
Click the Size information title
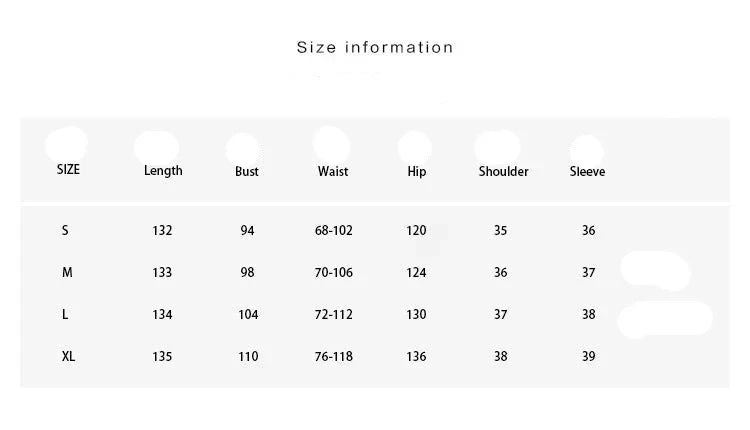[x=375, y=47]
